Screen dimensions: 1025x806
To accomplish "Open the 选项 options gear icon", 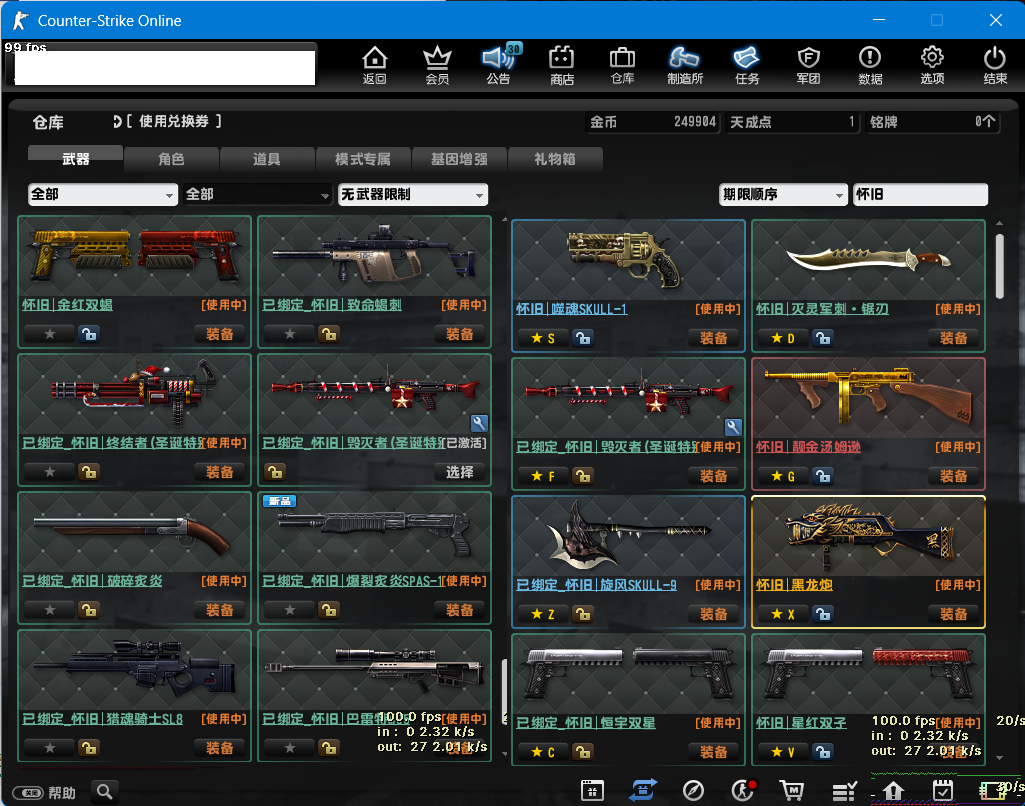I will tap(932, 65).
